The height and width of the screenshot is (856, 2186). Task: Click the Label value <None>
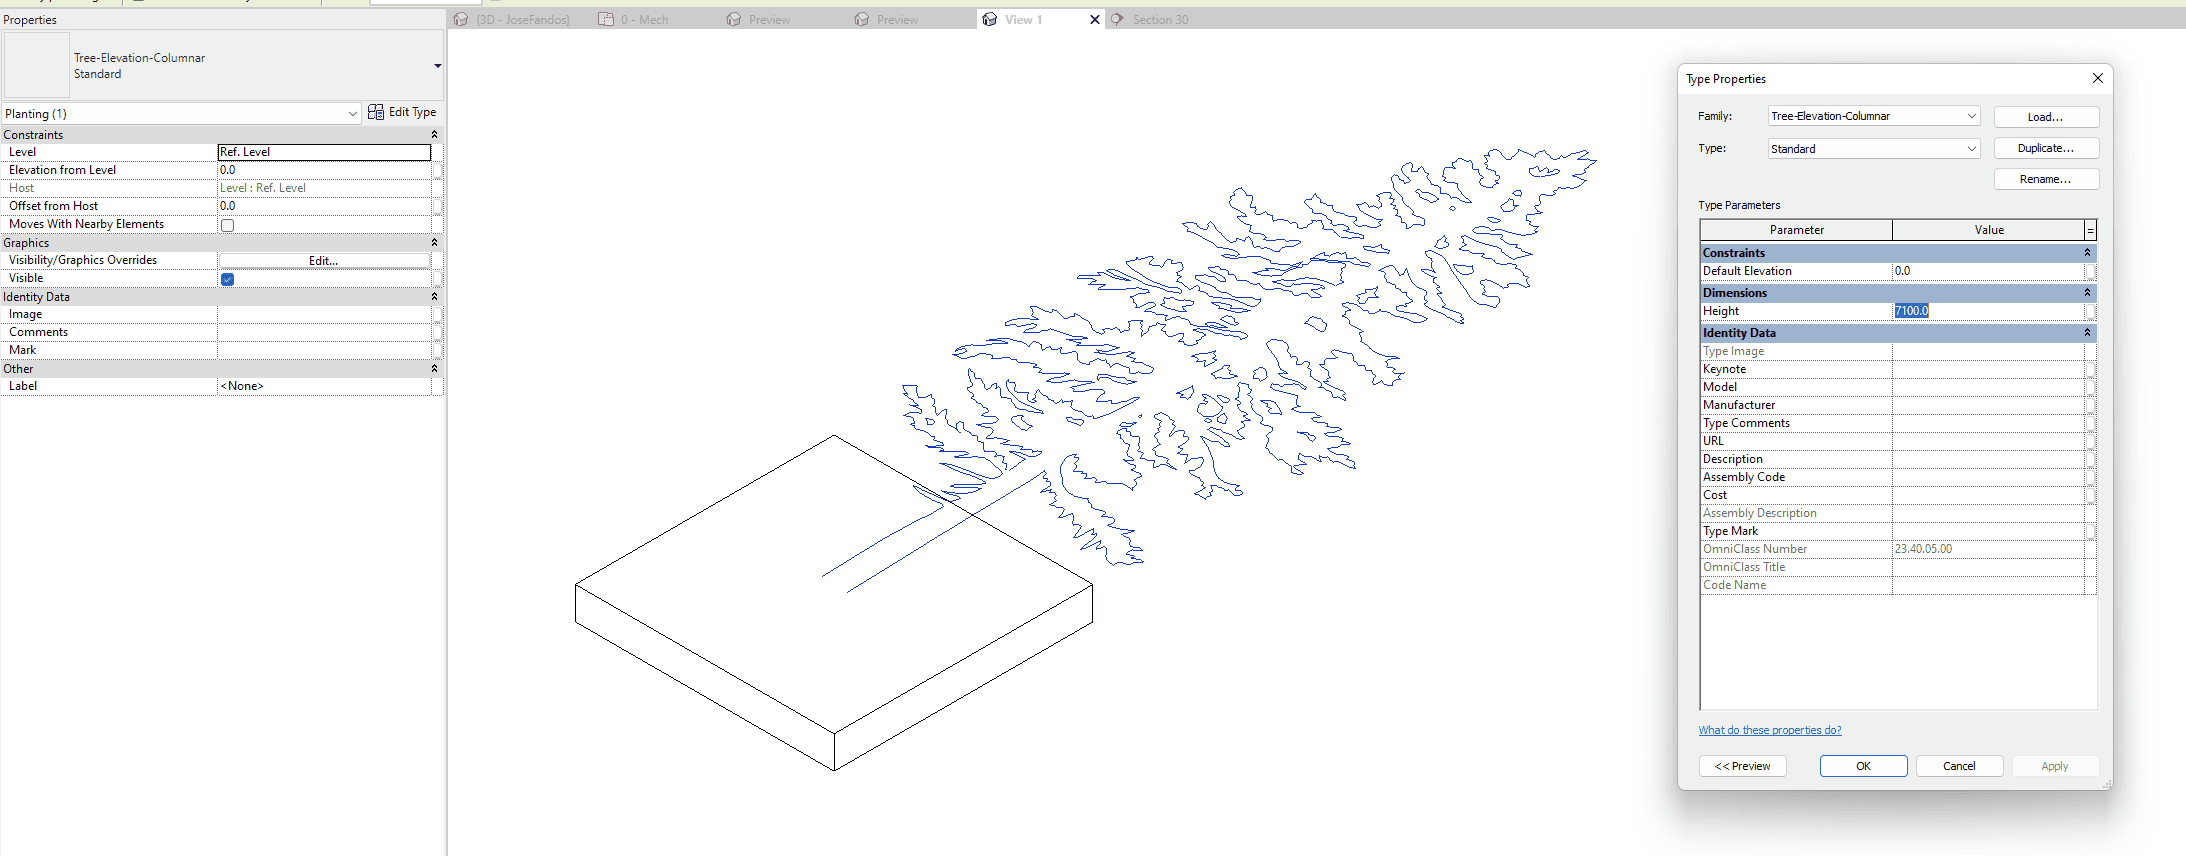point(324,386)
